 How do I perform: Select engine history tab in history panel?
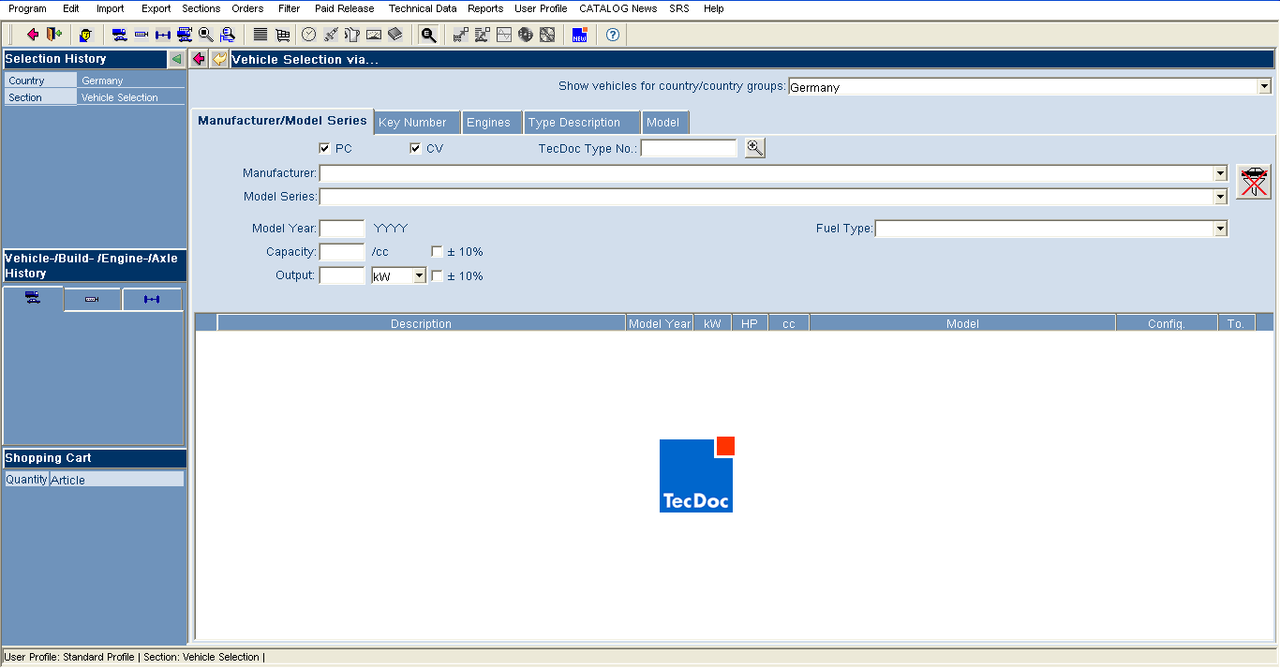(x=92, y=299)
